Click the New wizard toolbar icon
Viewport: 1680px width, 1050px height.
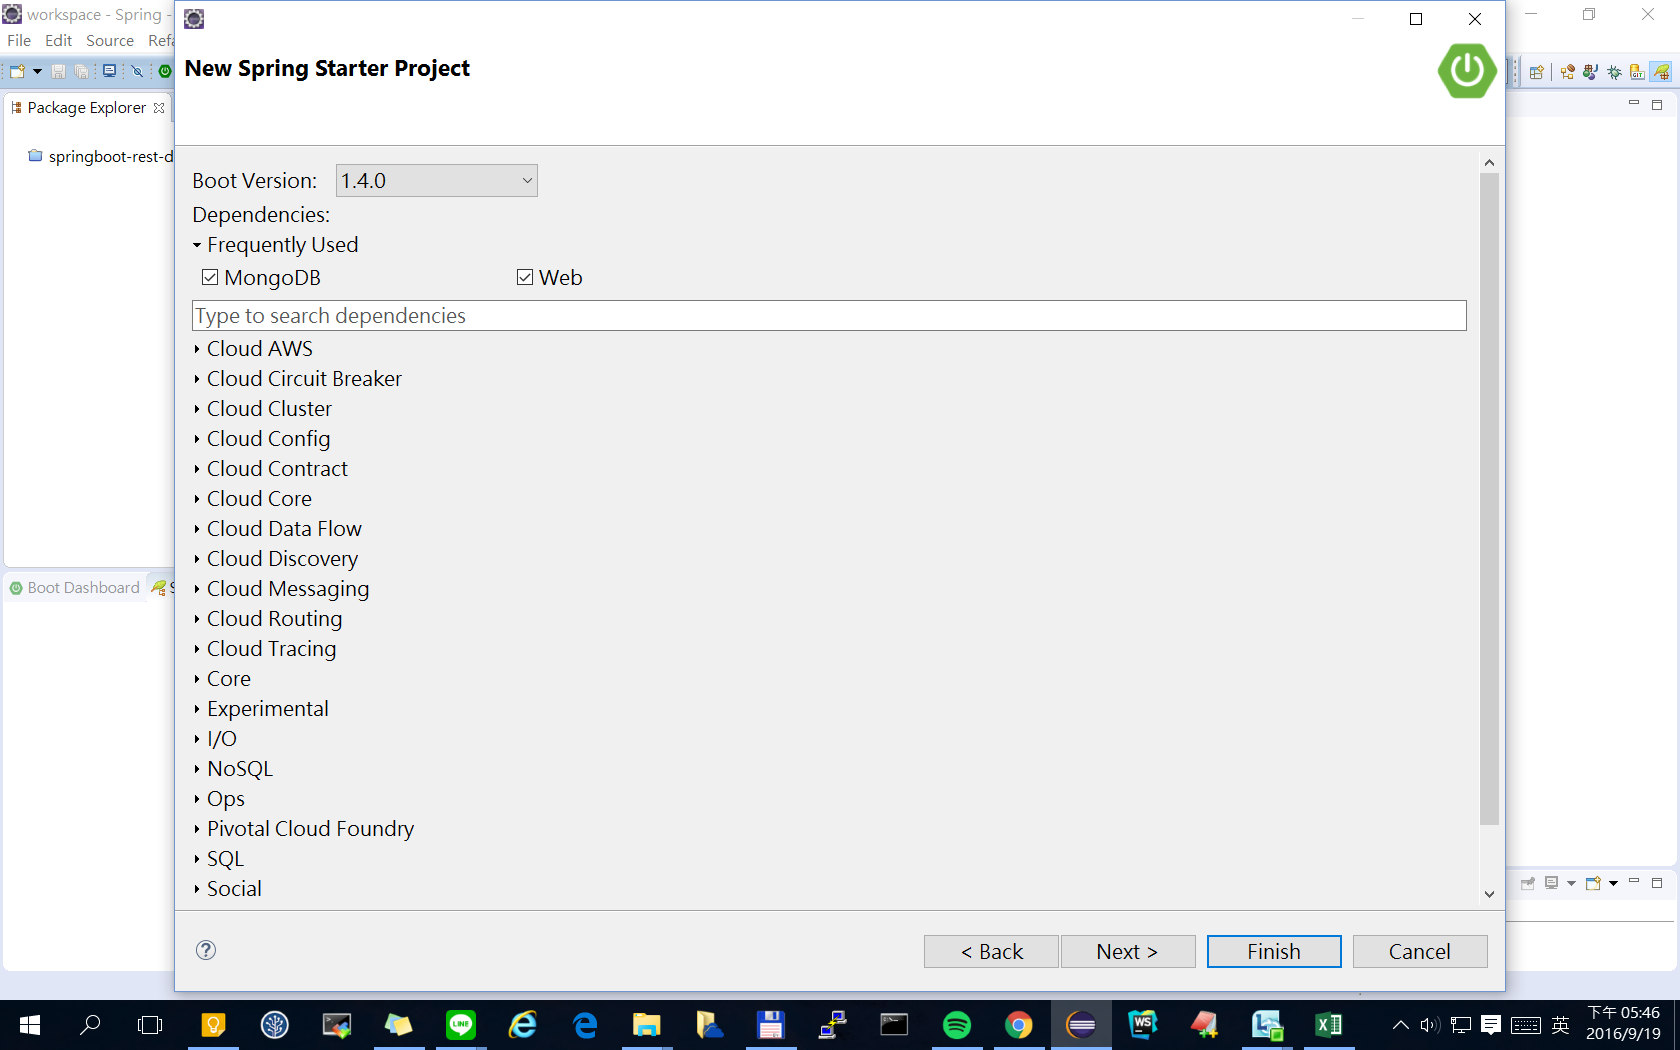tap(17, 71)
